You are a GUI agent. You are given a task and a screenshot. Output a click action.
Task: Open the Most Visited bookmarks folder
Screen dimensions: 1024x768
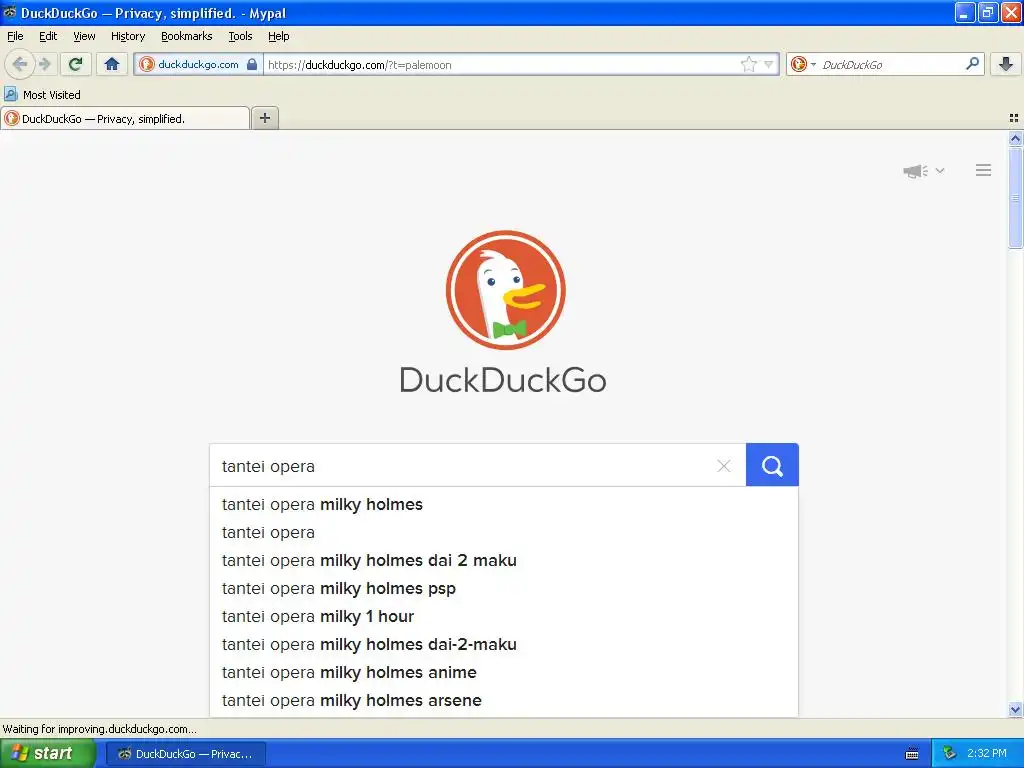pos(42,95)
